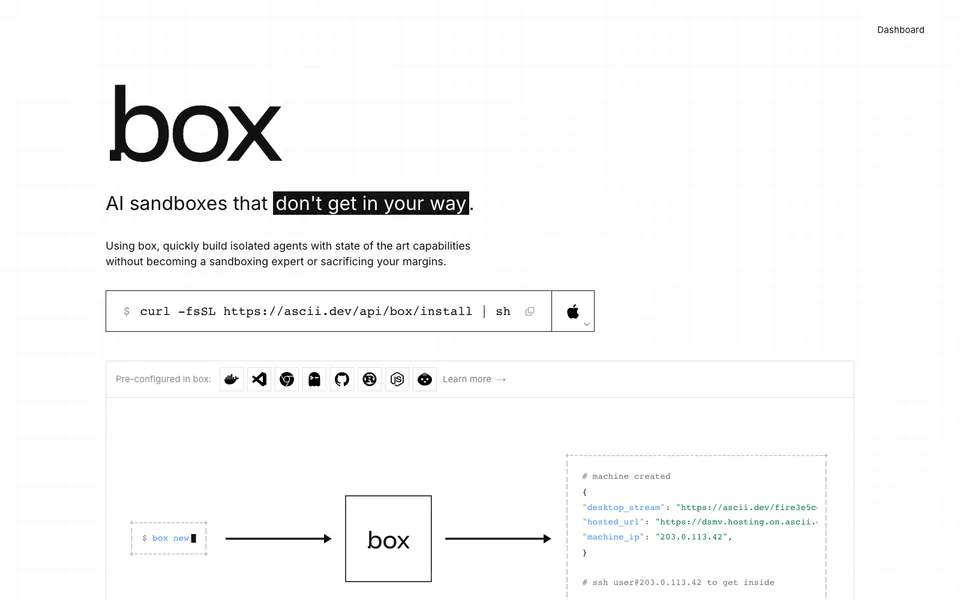Open the Dashboard link
This screenshot has width=960, height=600.
tap(901, 29)
